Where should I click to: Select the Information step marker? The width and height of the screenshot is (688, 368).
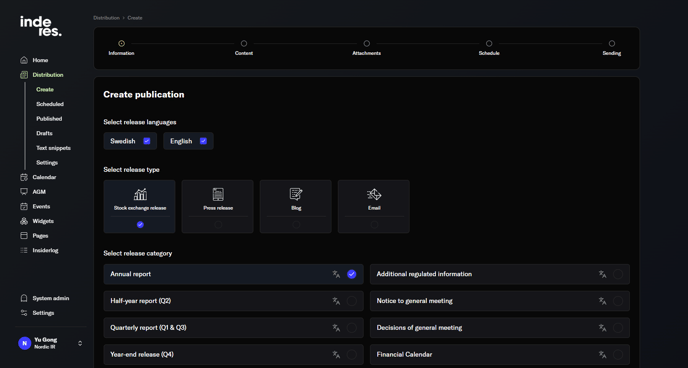122,43
